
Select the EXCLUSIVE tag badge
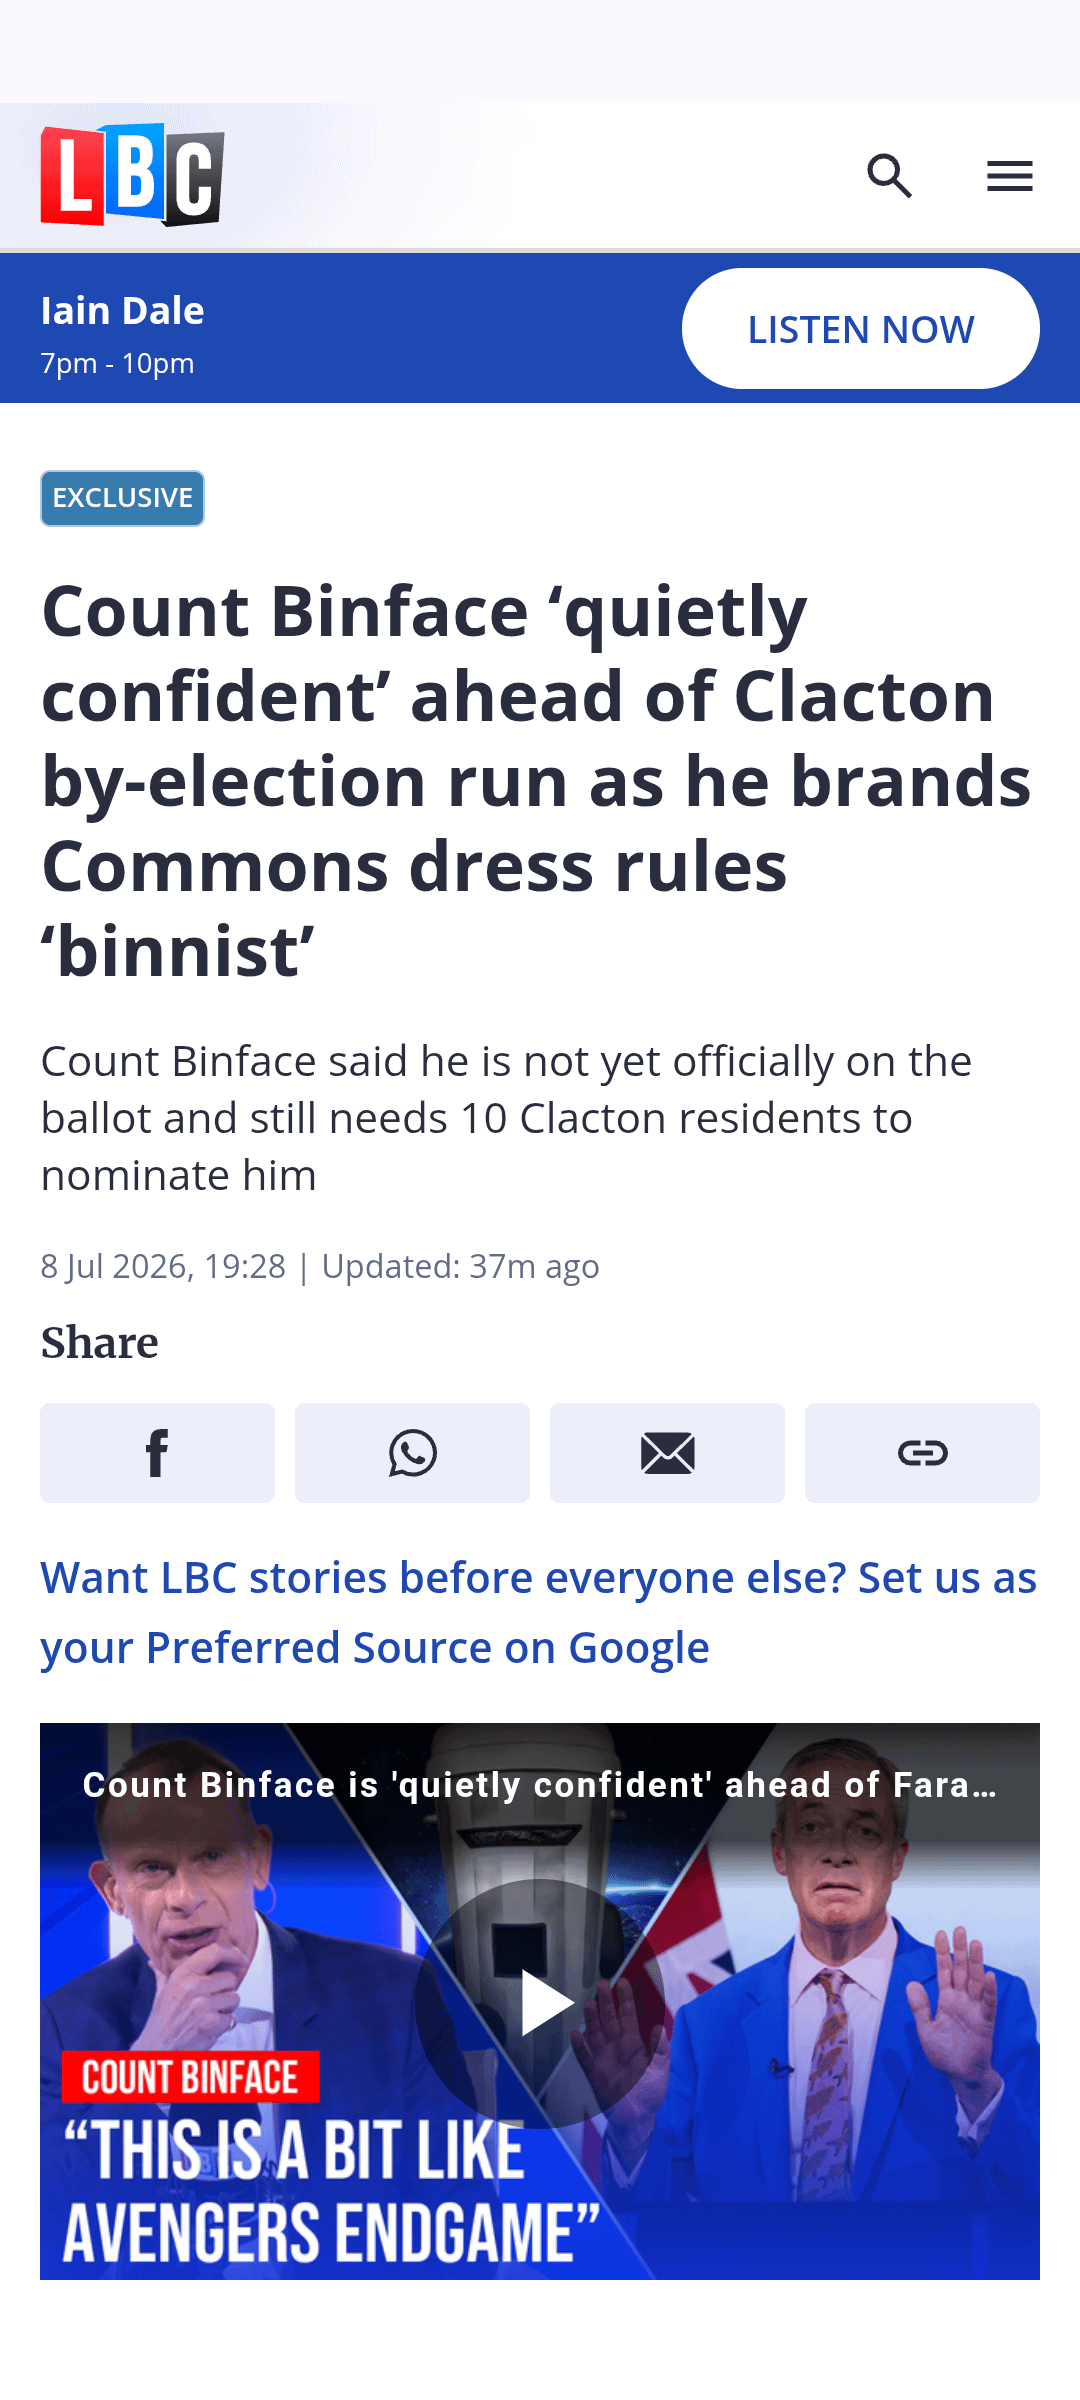click(x=122, y=498)
